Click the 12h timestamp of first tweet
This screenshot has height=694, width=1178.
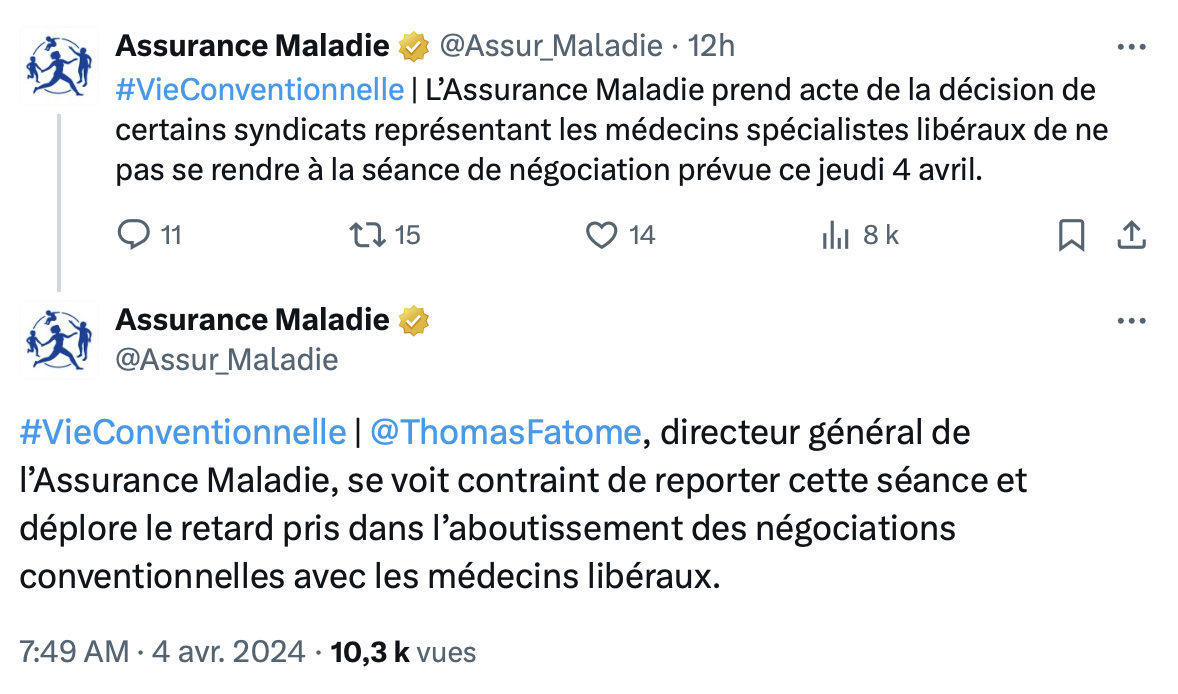click(x=711, y=47)
